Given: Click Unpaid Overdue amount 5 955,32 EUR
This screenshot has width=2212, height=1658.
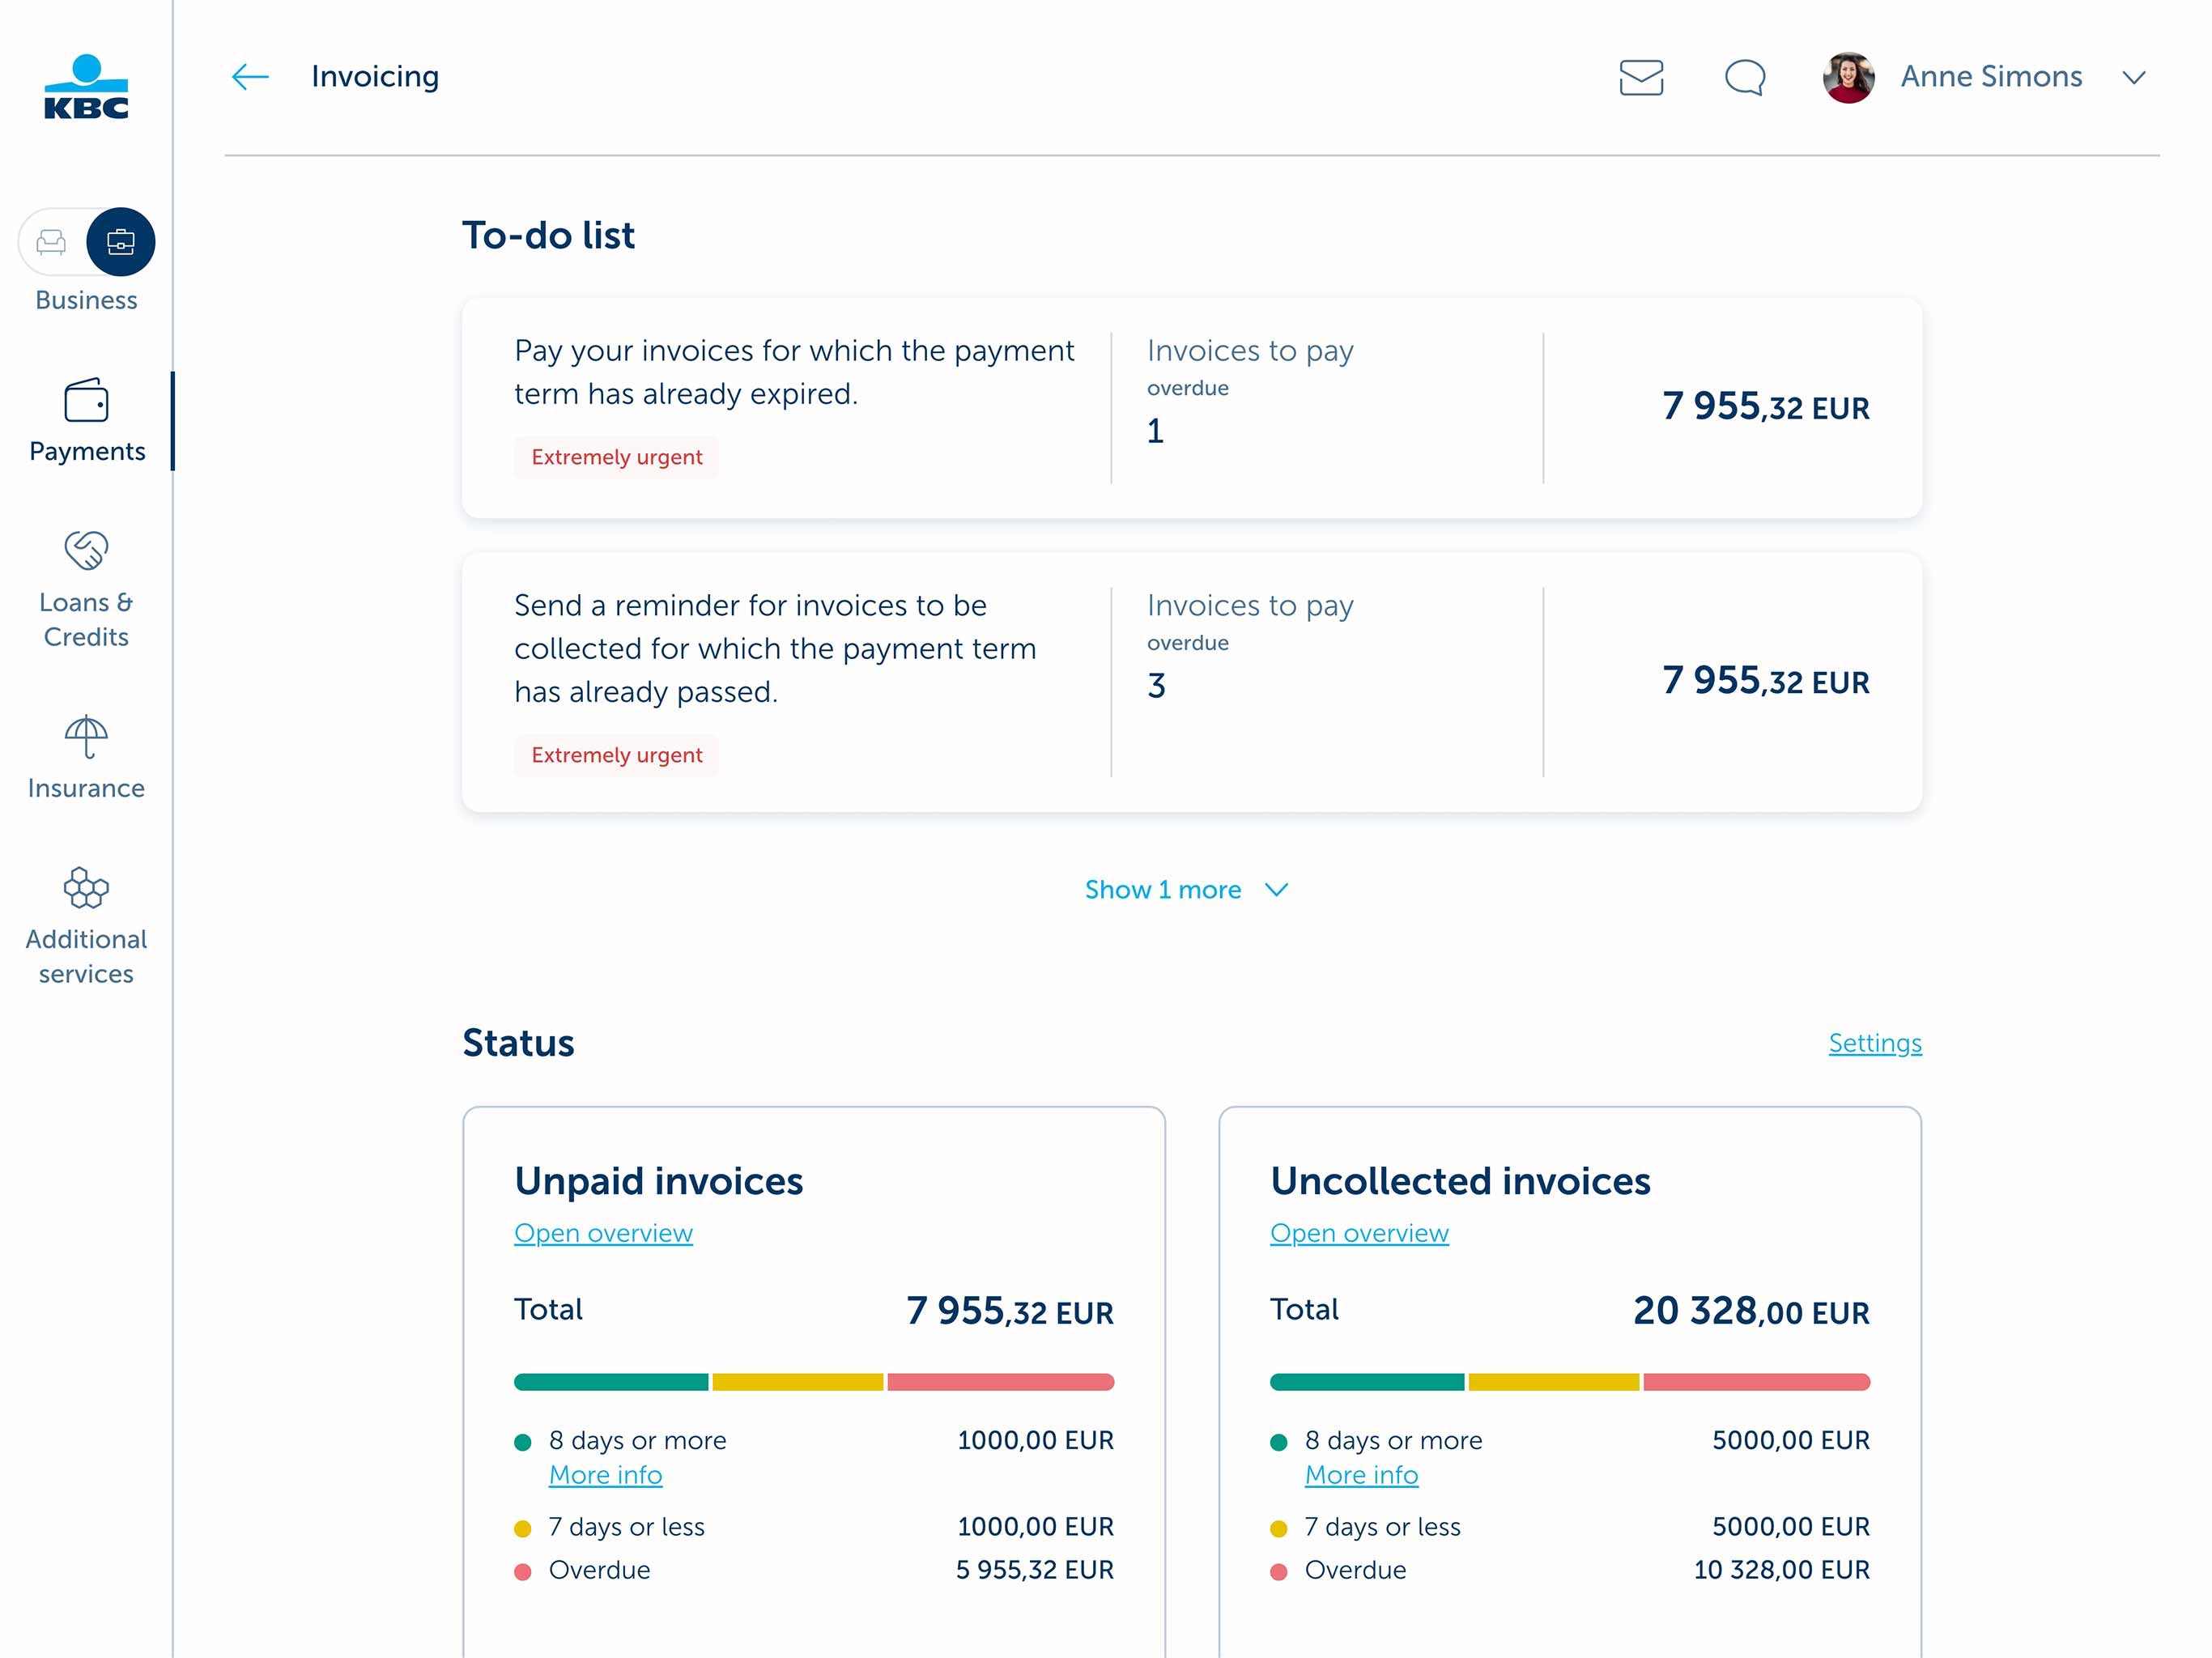Looking at the screenshot, I should coord(1035,1570).
